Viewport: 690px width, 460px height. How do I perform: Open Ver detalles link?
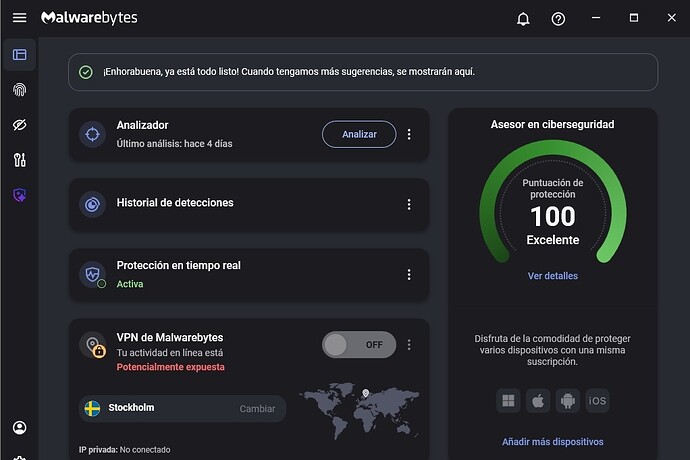tap(553, 276)
